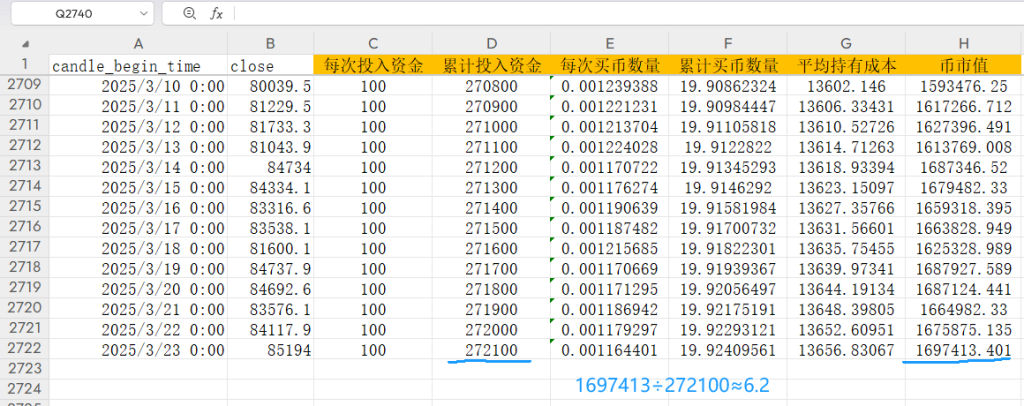Expand the name box dropdown arrow
This screenshot has width=1024, height=406.
[x=143, y=14]
